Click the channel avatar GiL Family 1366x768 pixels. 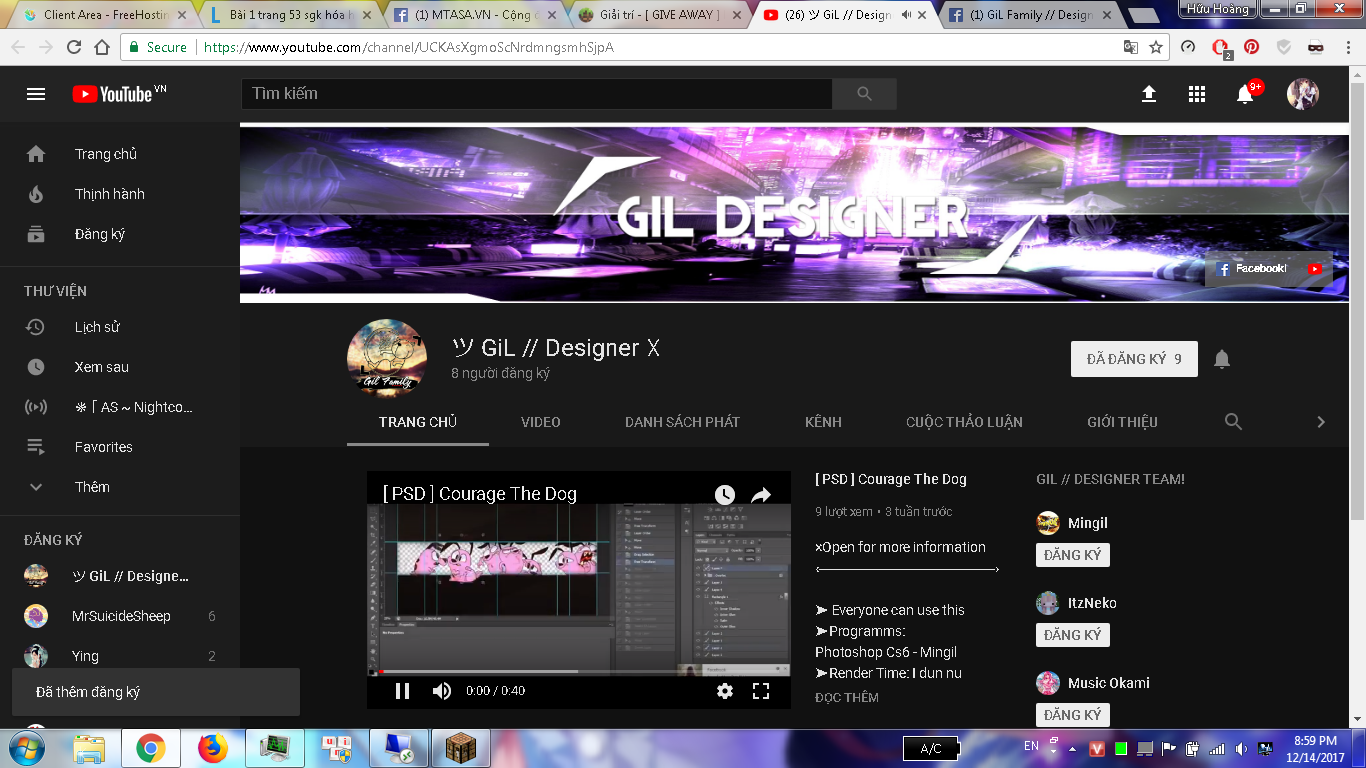pyautogui.click(x=387, y=359)
